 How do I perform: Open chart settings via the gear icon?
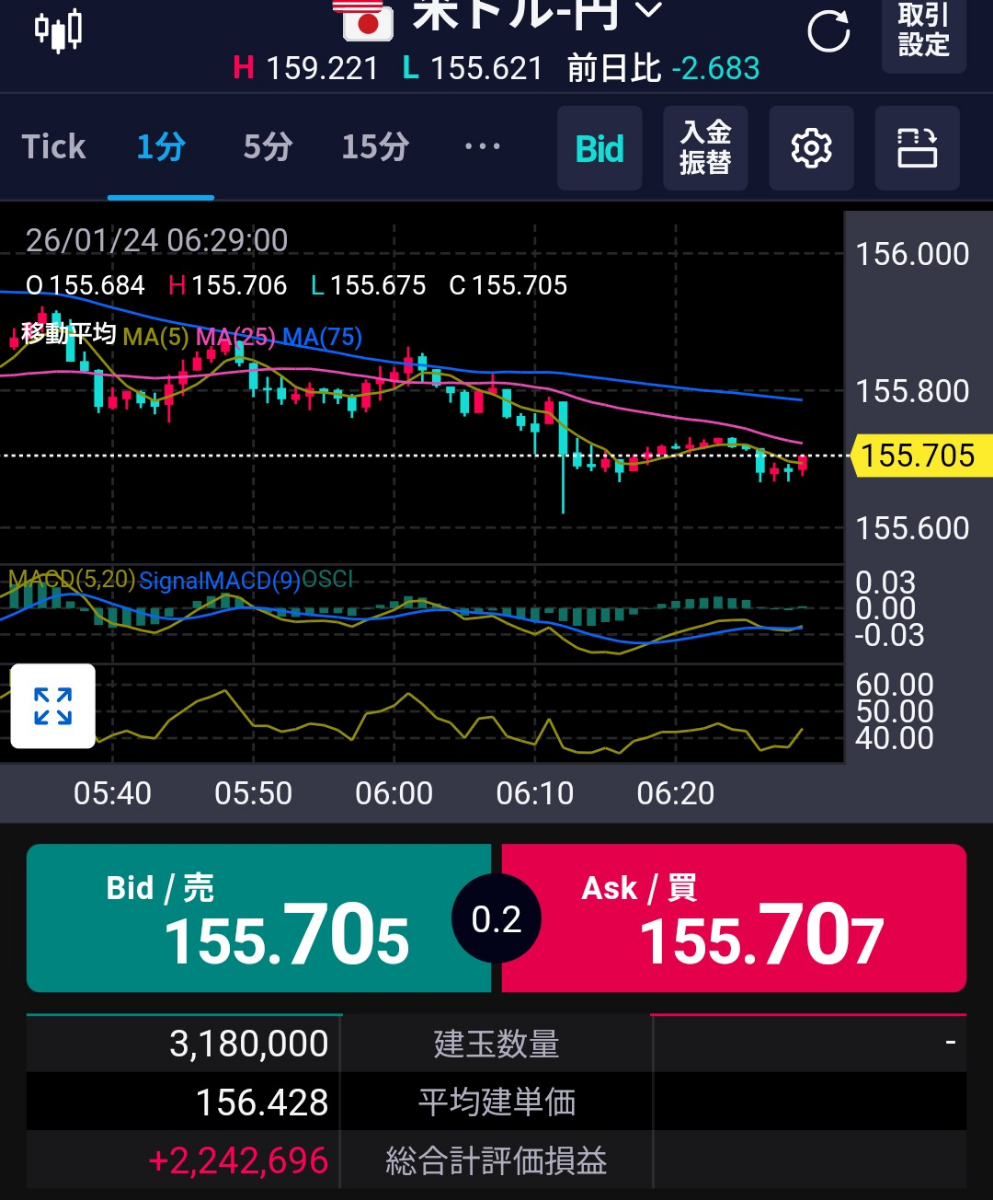point(811,148)
